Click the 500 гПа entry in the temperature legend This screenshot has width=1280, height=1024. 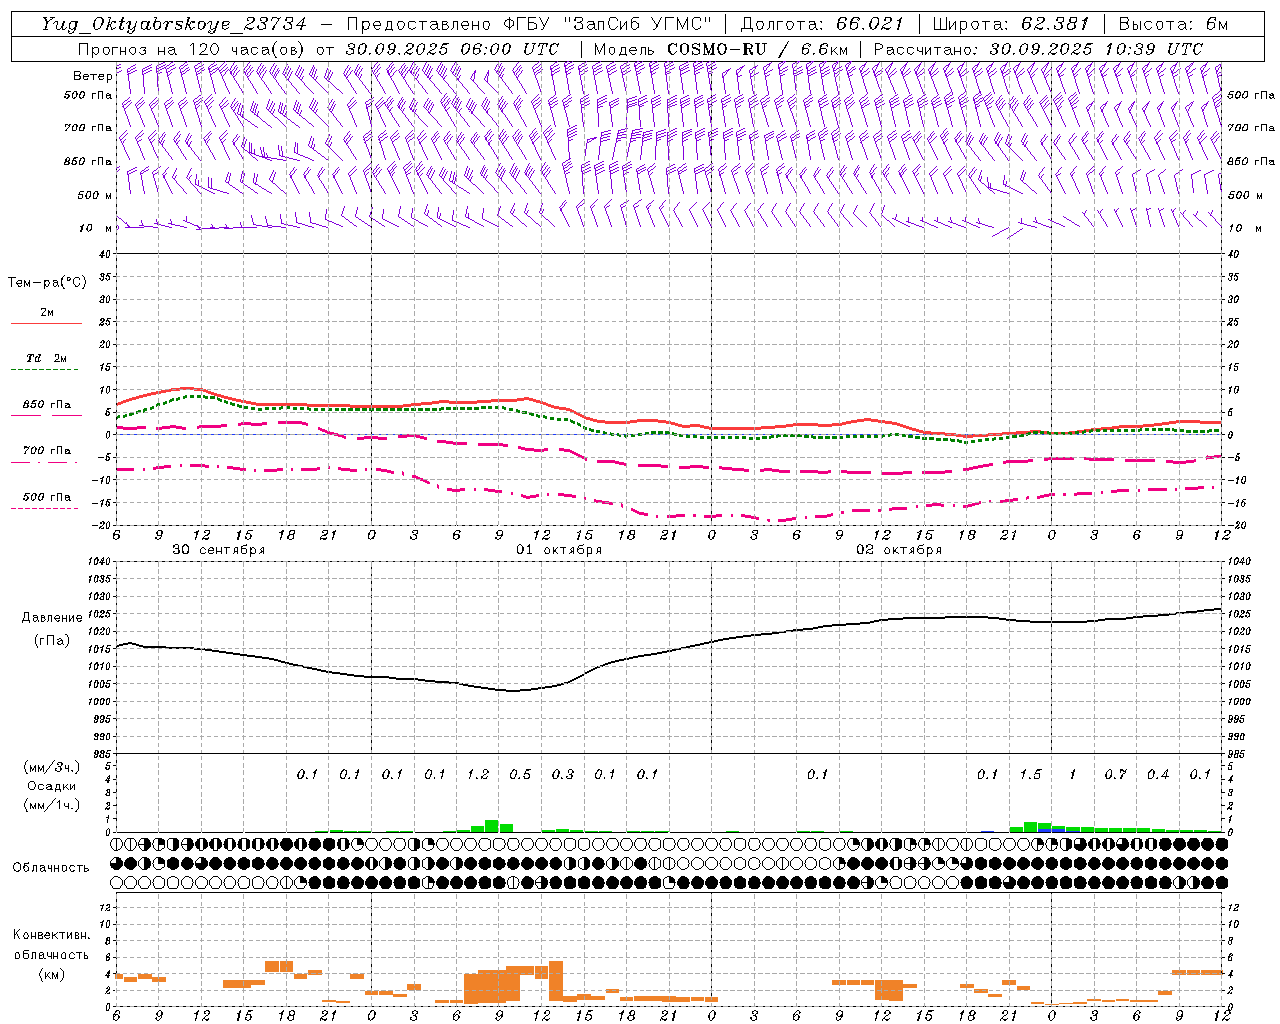coord(46,497)
